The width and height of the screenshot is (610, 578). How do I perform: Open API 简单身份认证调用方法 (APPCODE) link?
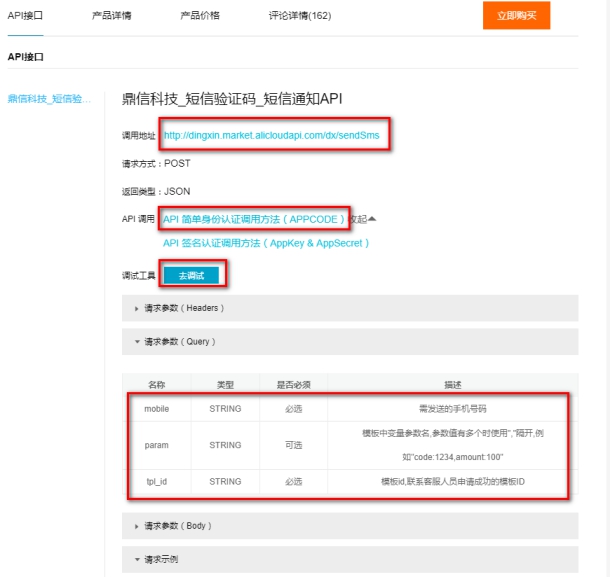tap(254, 219)
